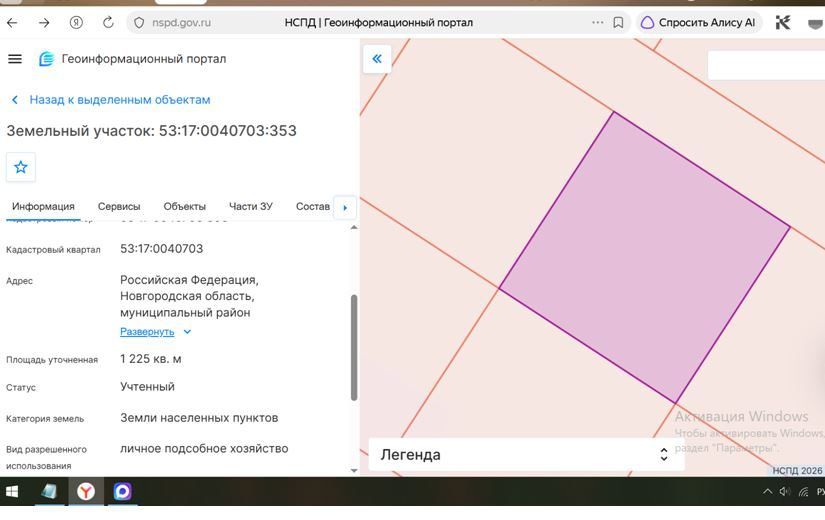Open the Windows Start menu

(12, 492)
